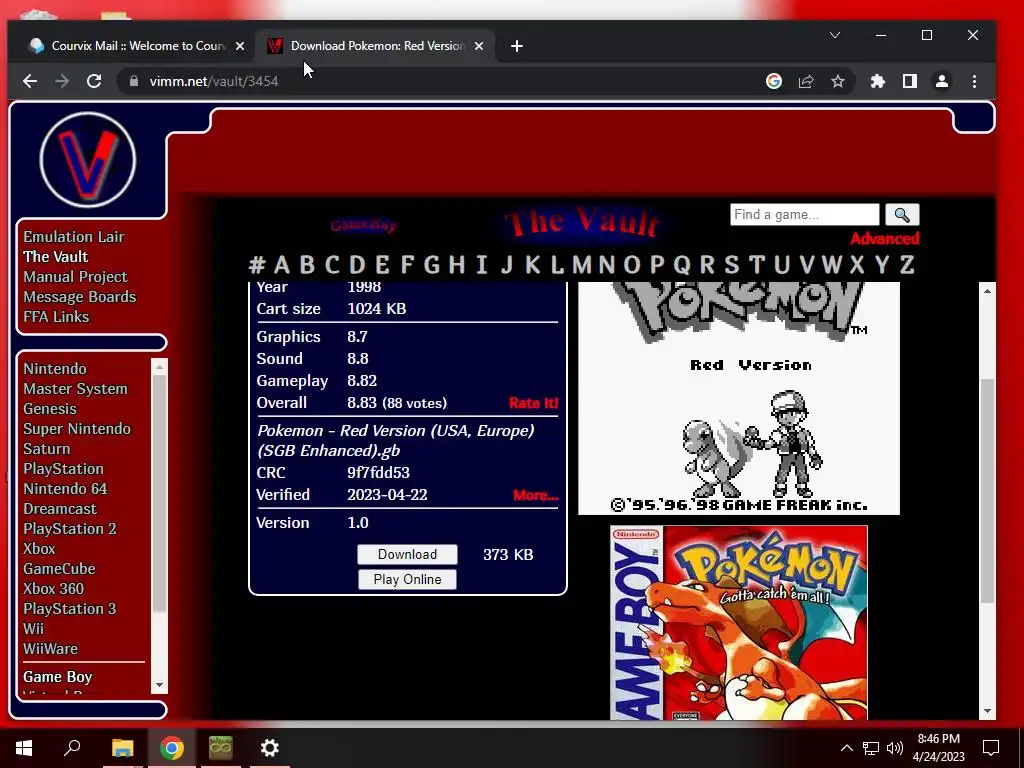Reload the page with refresh icon
This screenshot has width=1024, height=768.
[x=94, y=81]
